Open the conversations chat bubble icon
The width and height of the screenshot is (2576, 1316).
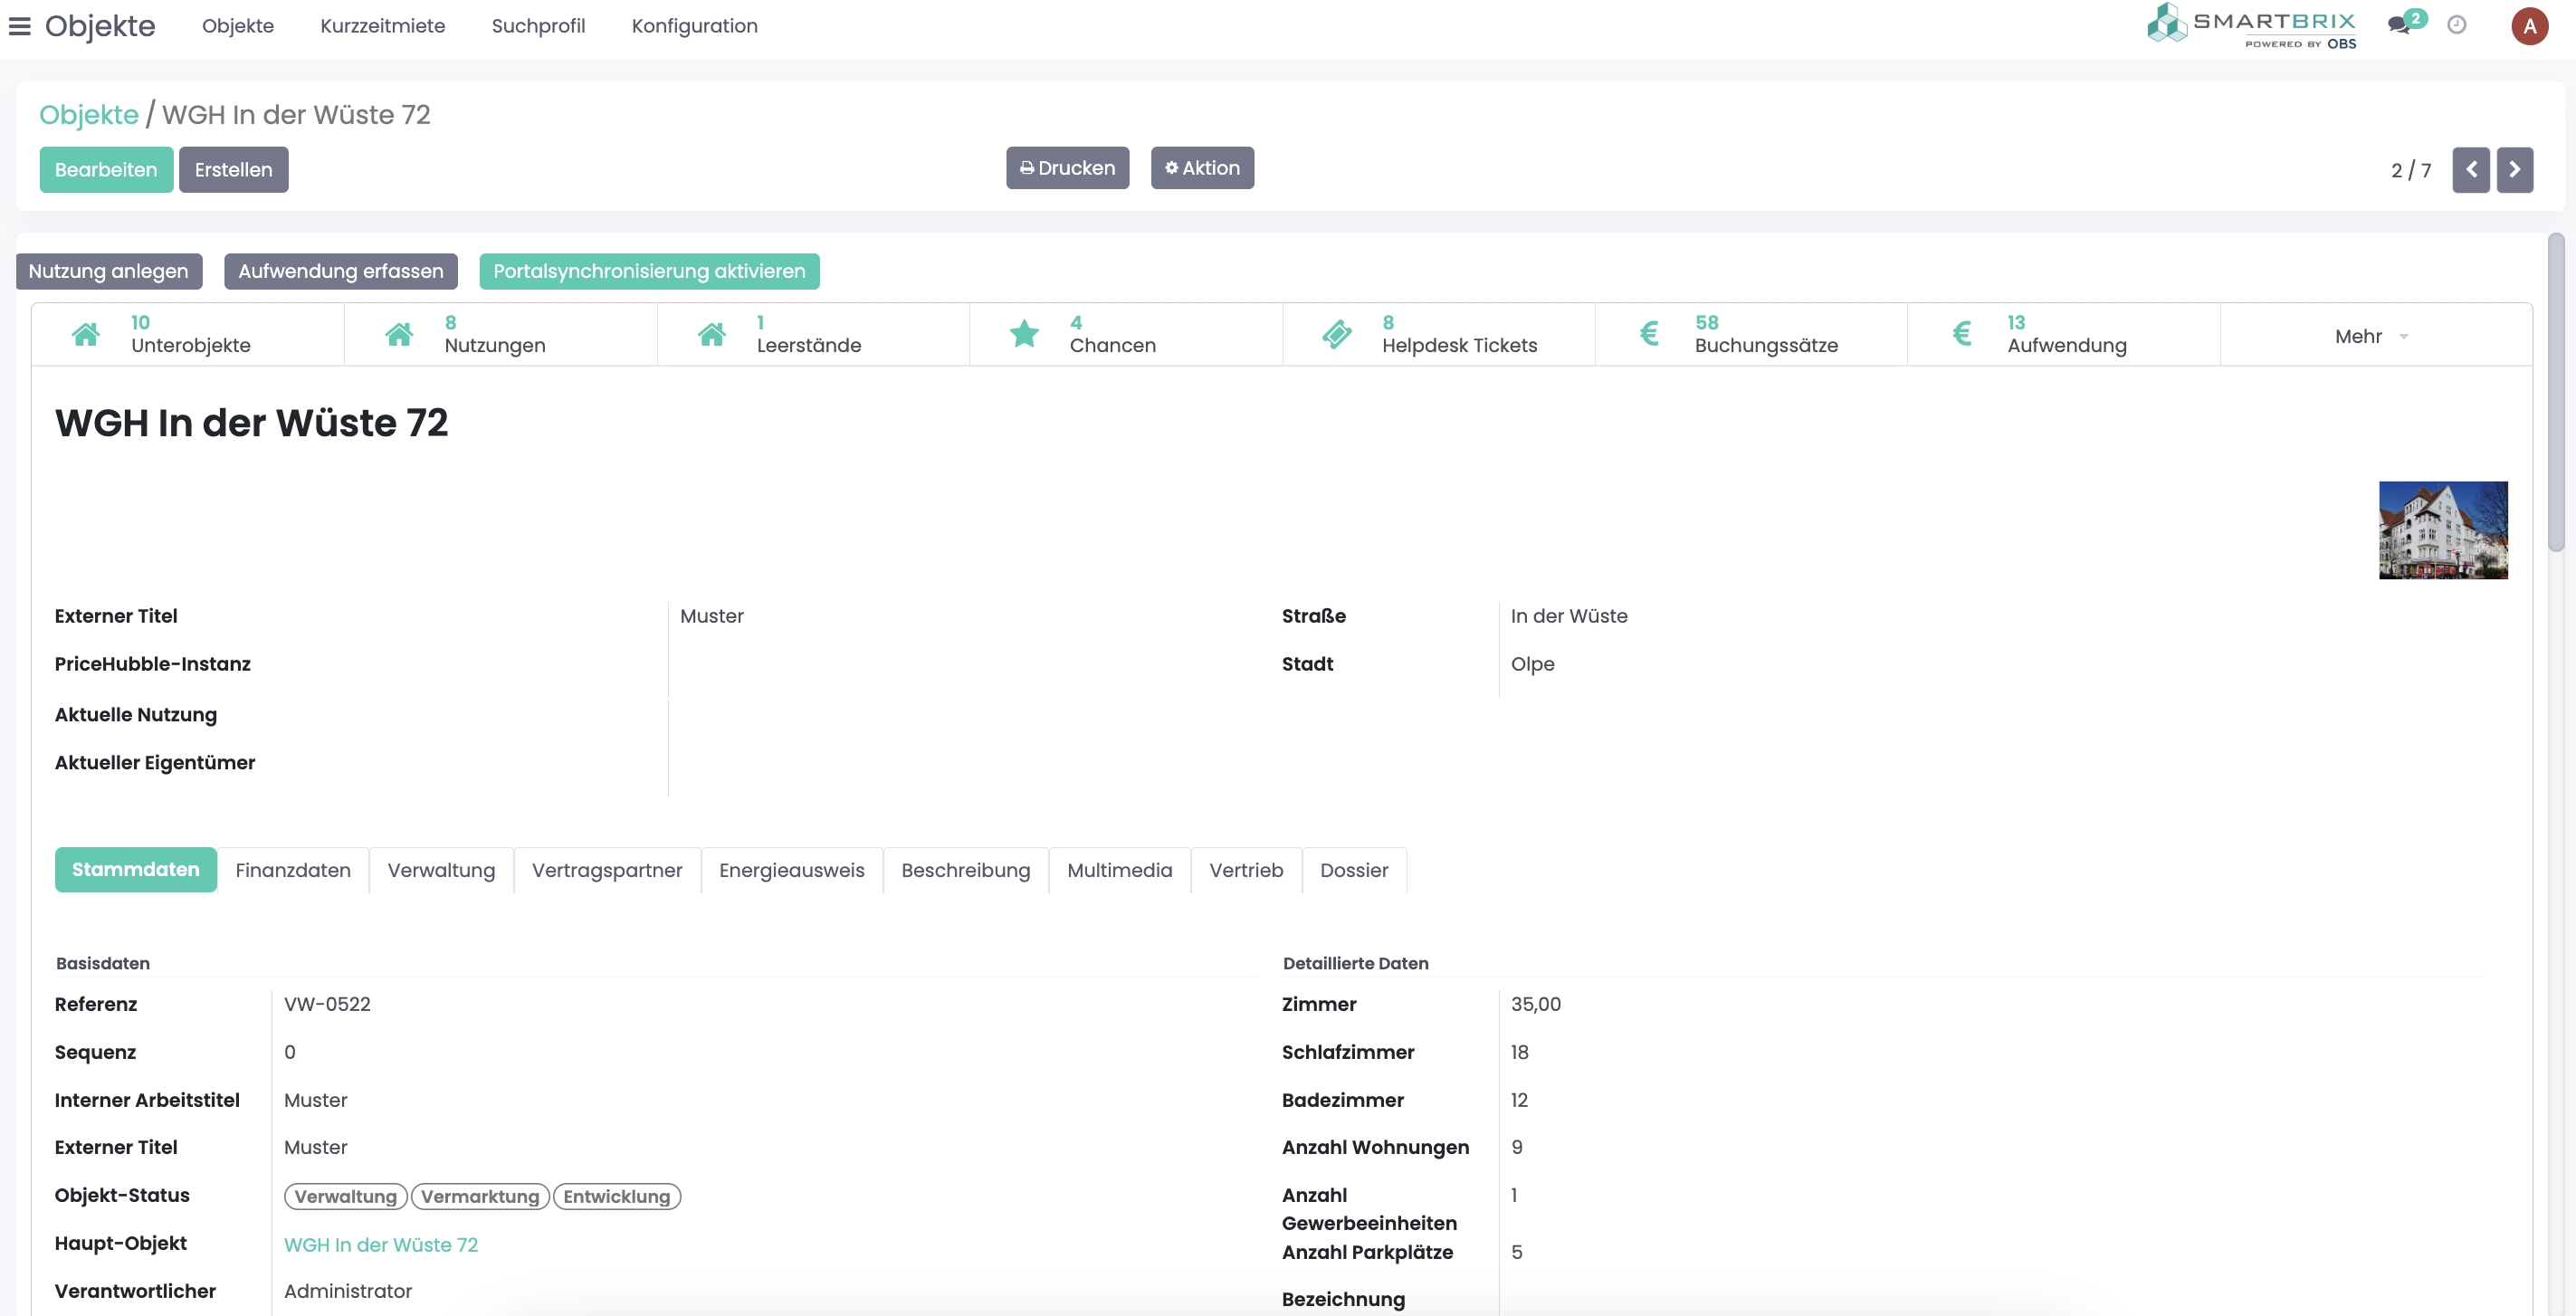click(x=2399, y=26)
